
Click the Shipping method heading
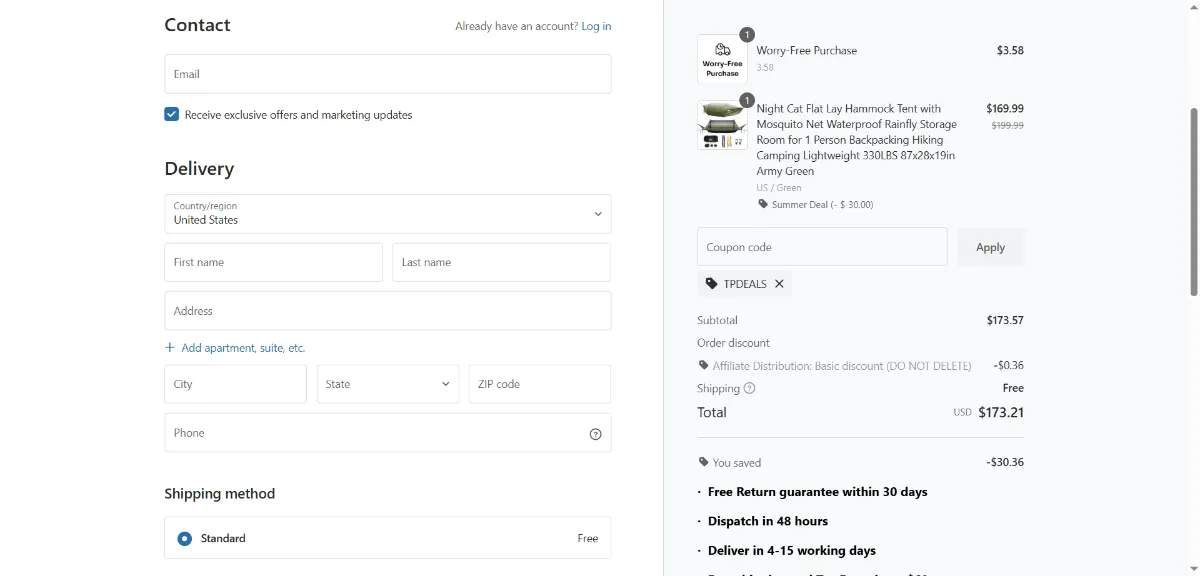point(220,494)
